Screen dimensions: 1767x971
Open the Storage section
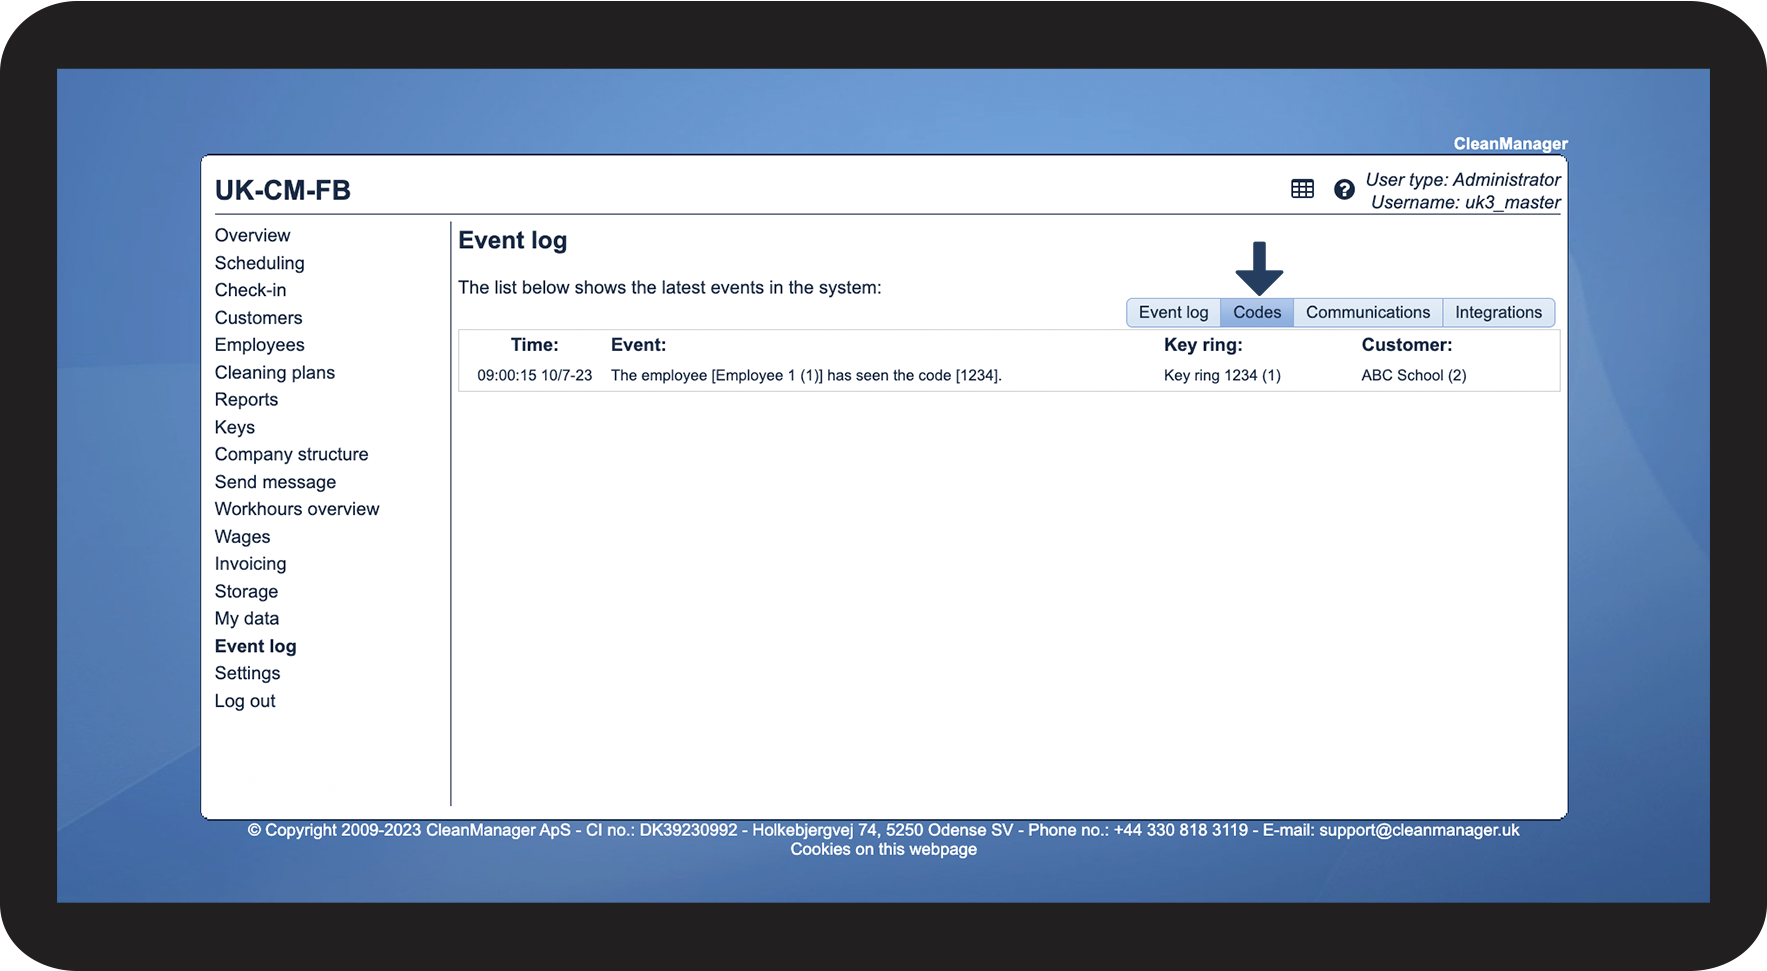(246, 592)
